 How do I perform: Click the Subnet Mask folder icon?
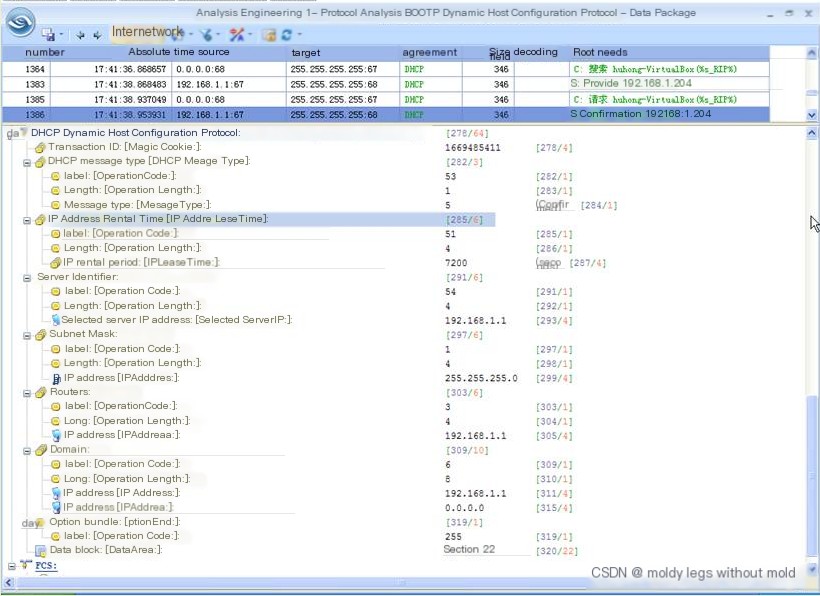pyautogui.click(x=40, y=335)
